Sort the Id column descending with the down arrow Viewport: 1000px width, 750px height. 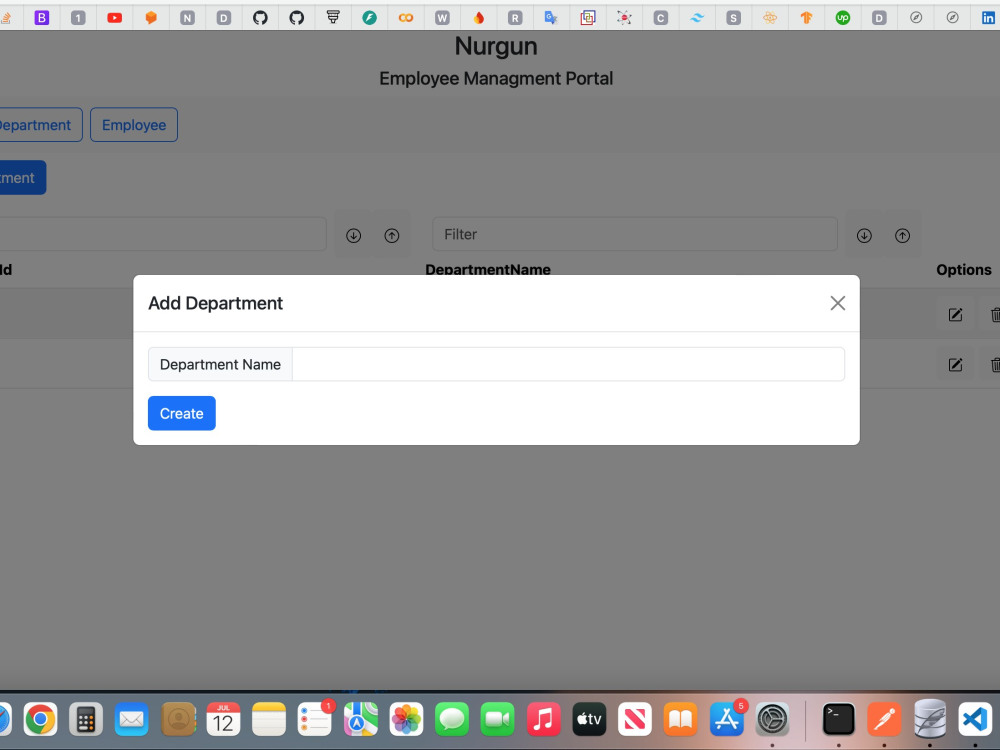pos(353,235)
